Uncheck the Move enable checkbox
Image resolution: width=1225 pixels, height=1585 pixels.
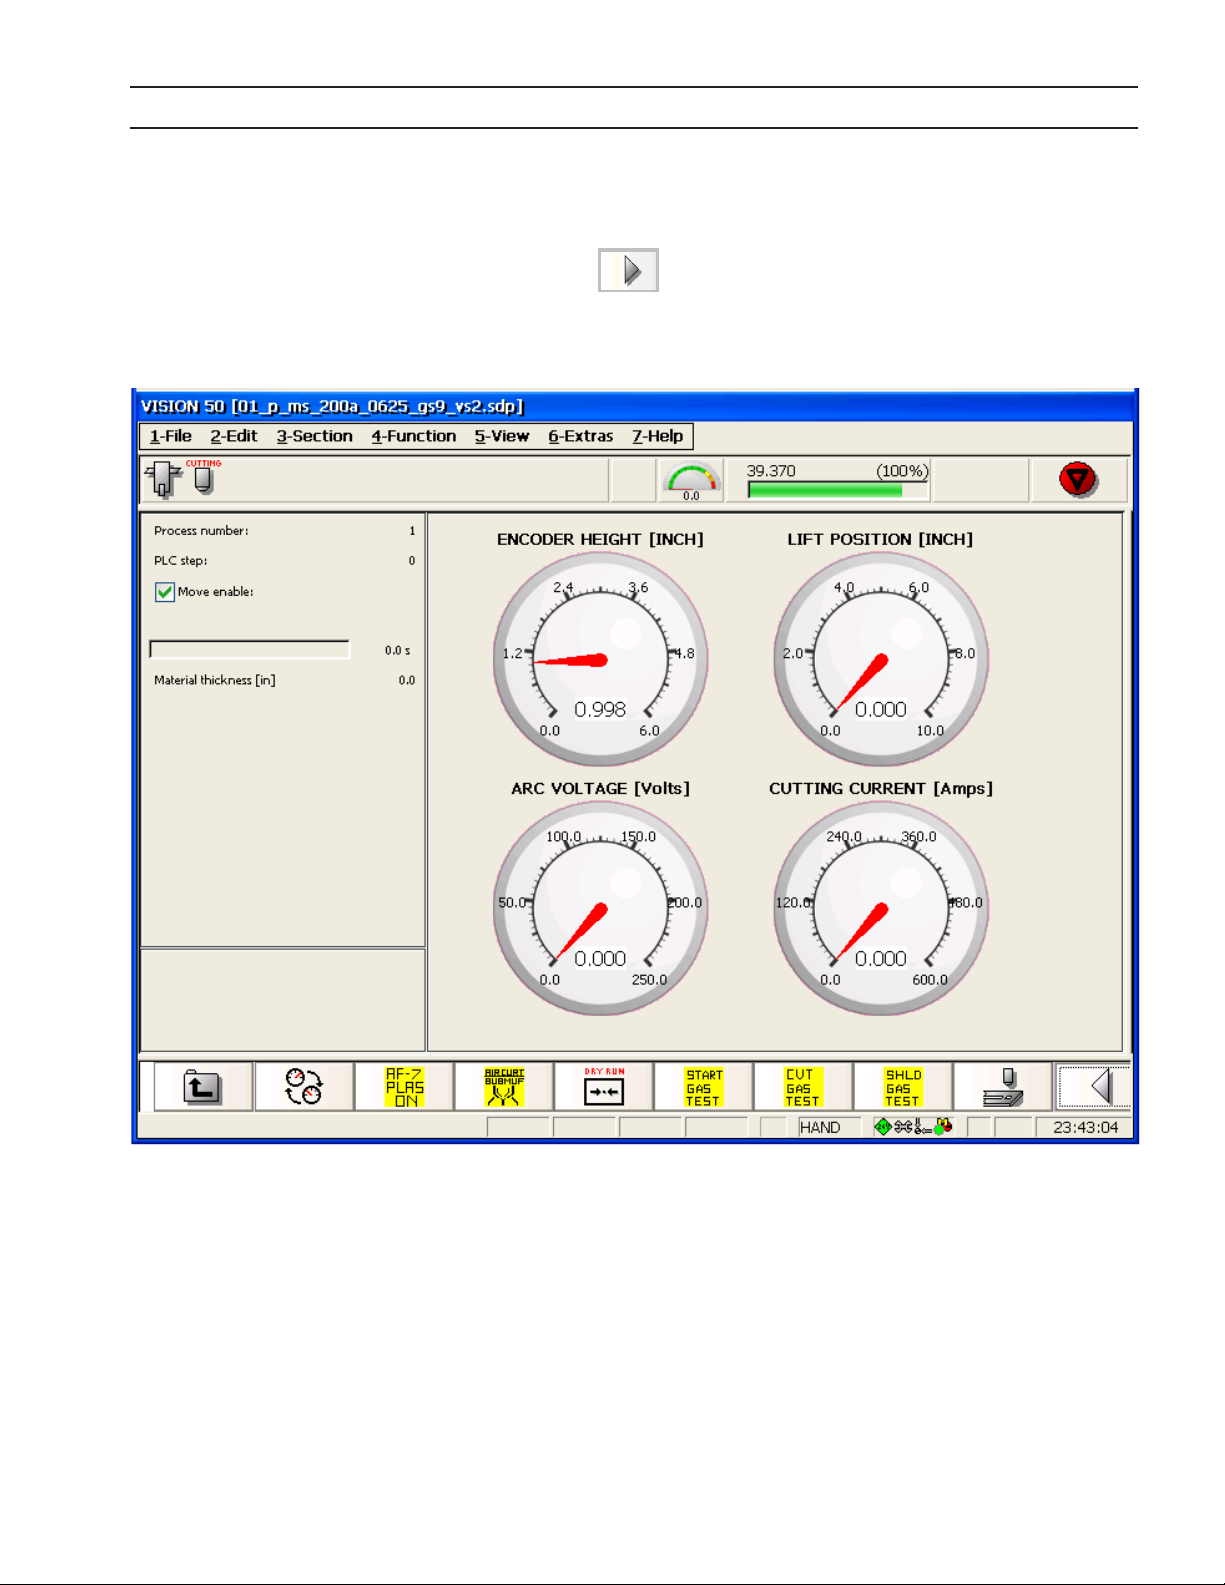(x=165, y=592)
